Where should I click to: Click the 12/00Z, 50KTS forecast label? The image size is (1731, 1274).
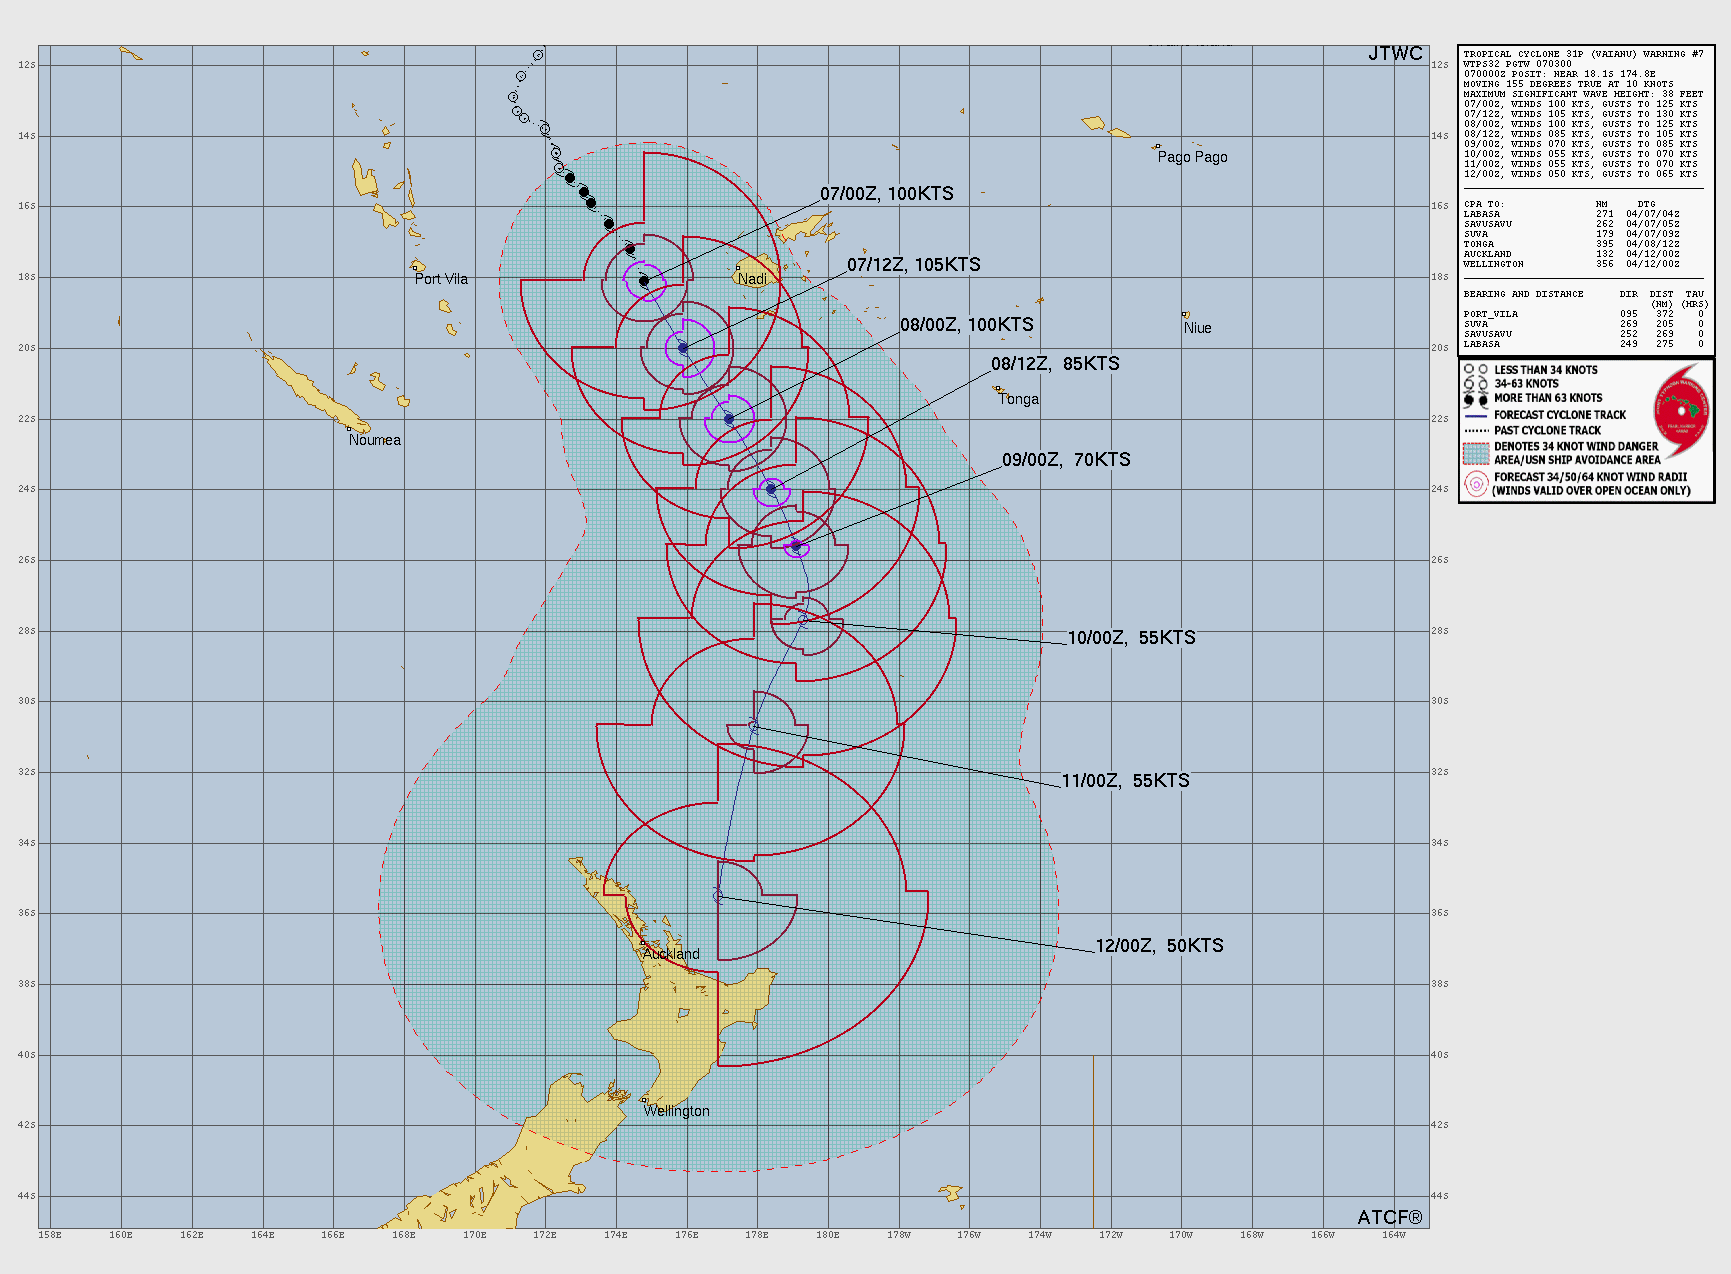(x=1159, y=946)
